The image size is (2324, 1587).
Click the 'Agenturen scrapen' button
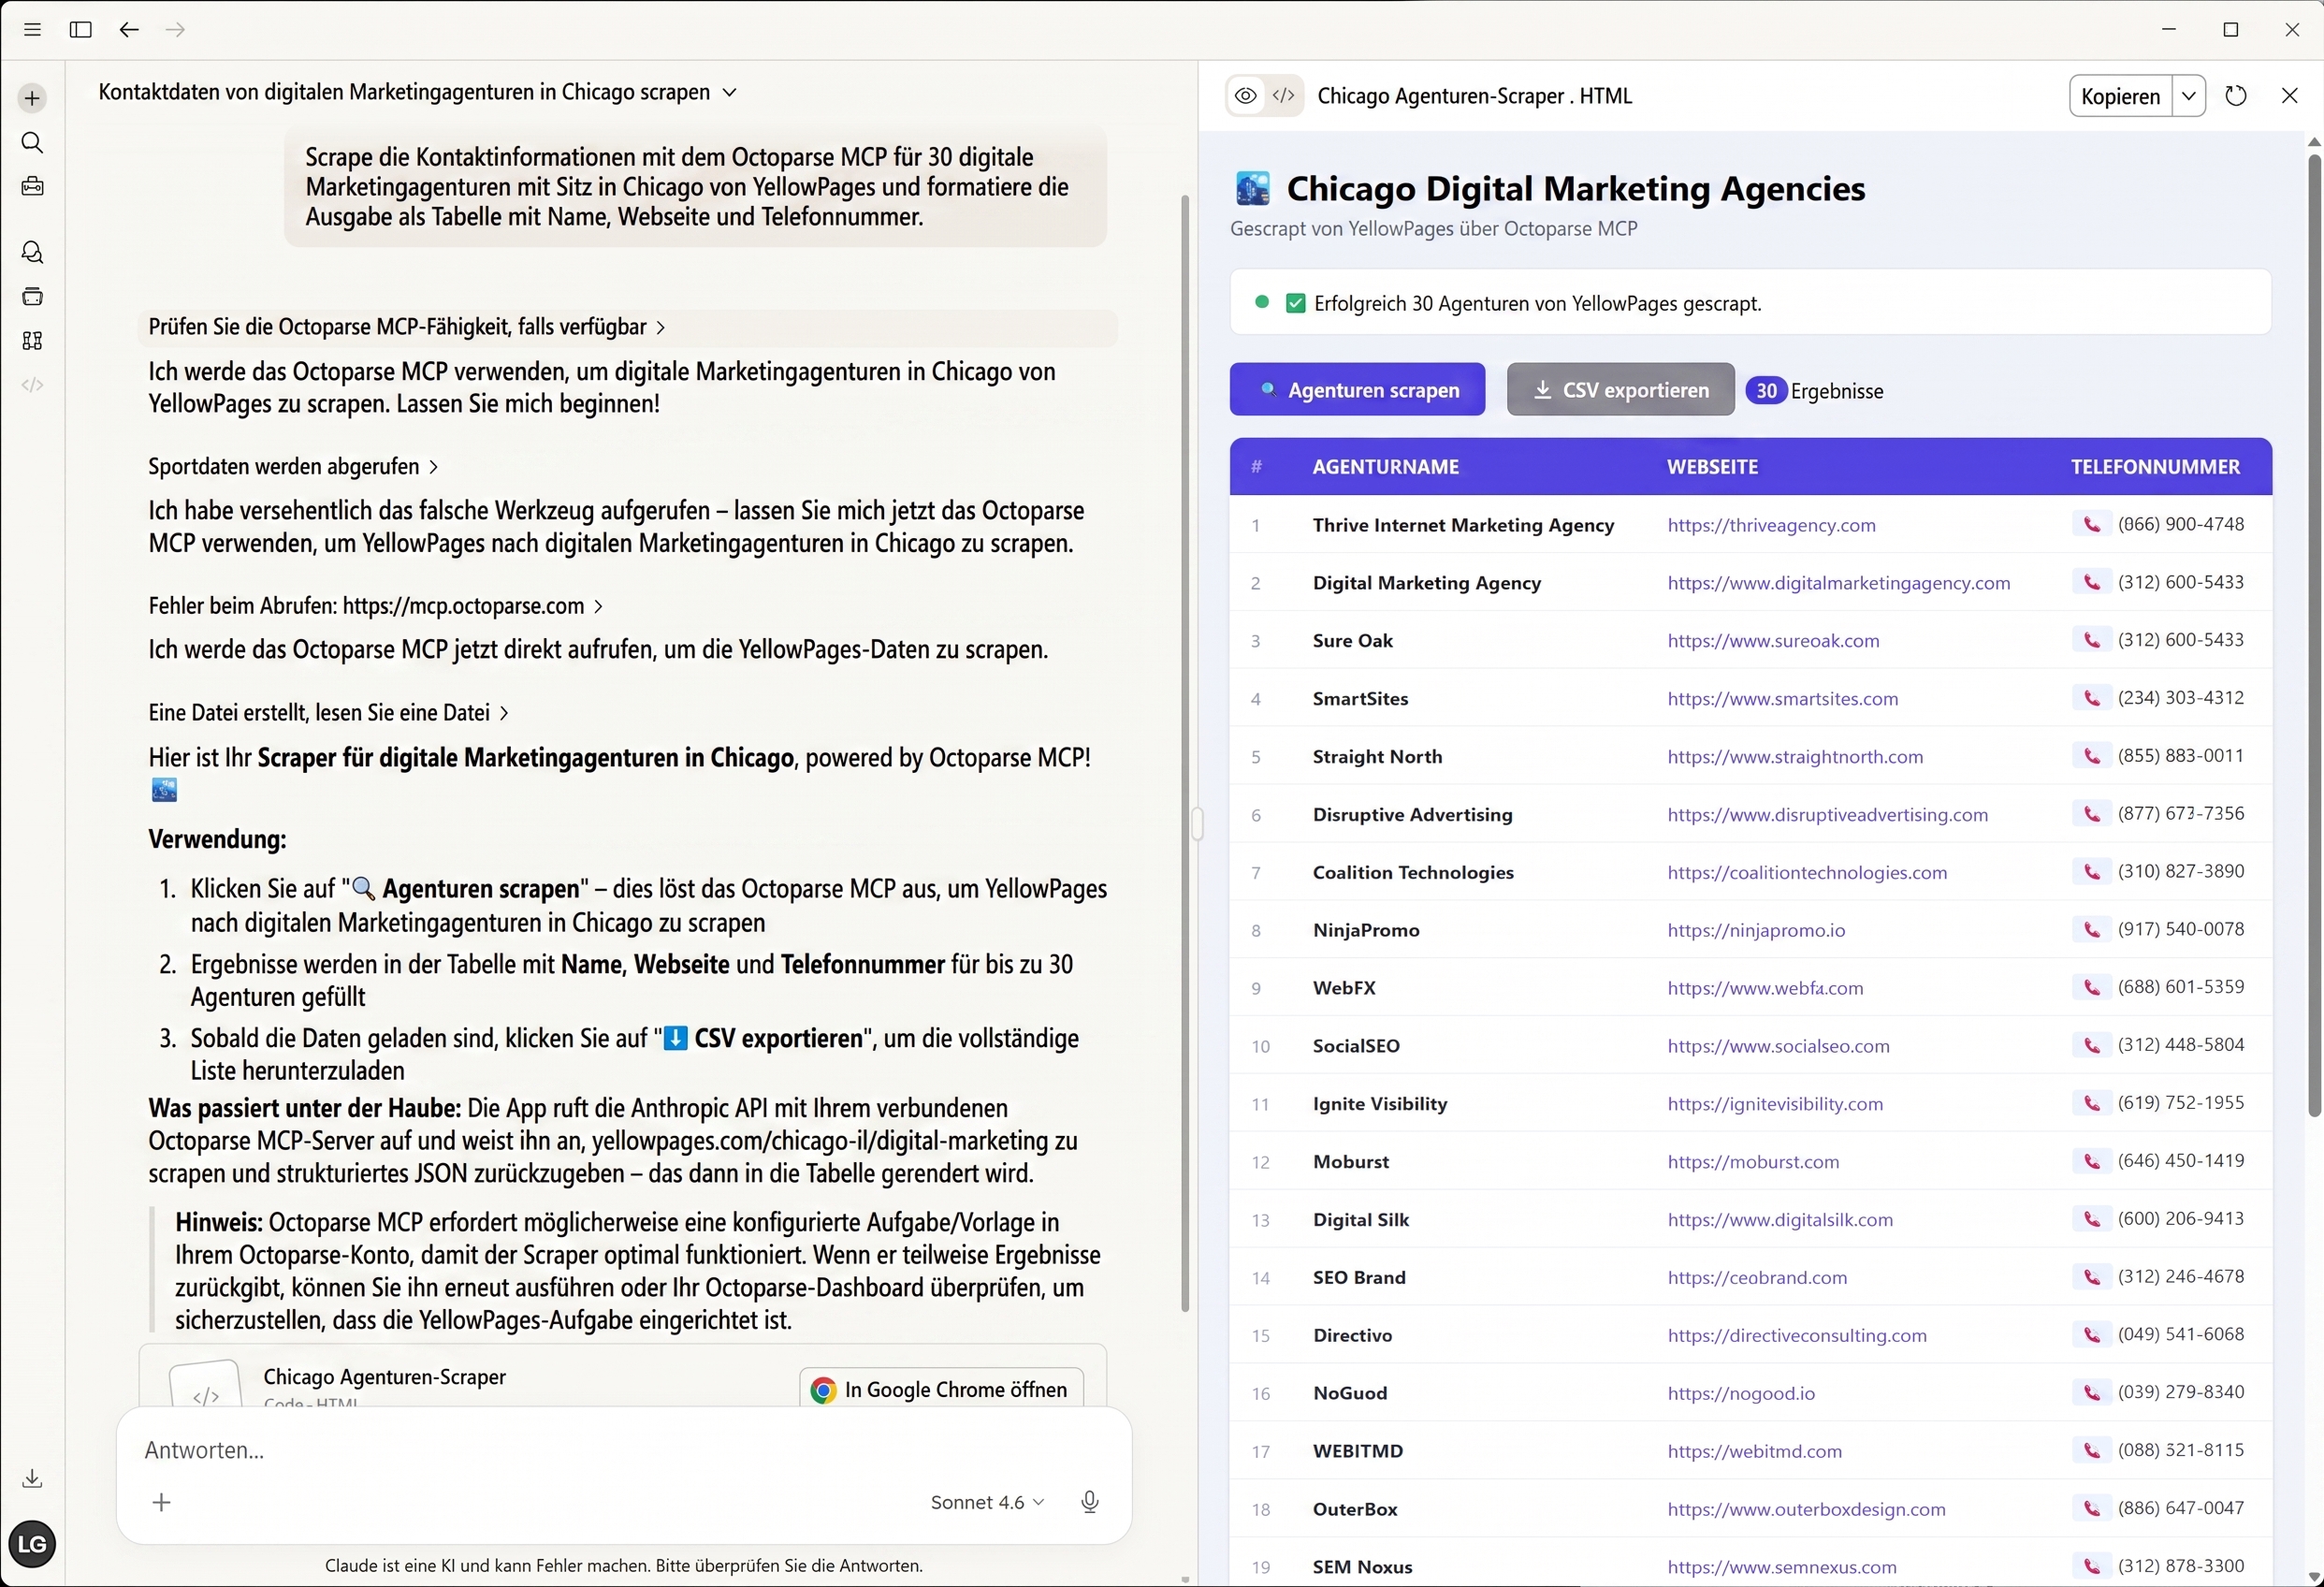click(1357, 390)
